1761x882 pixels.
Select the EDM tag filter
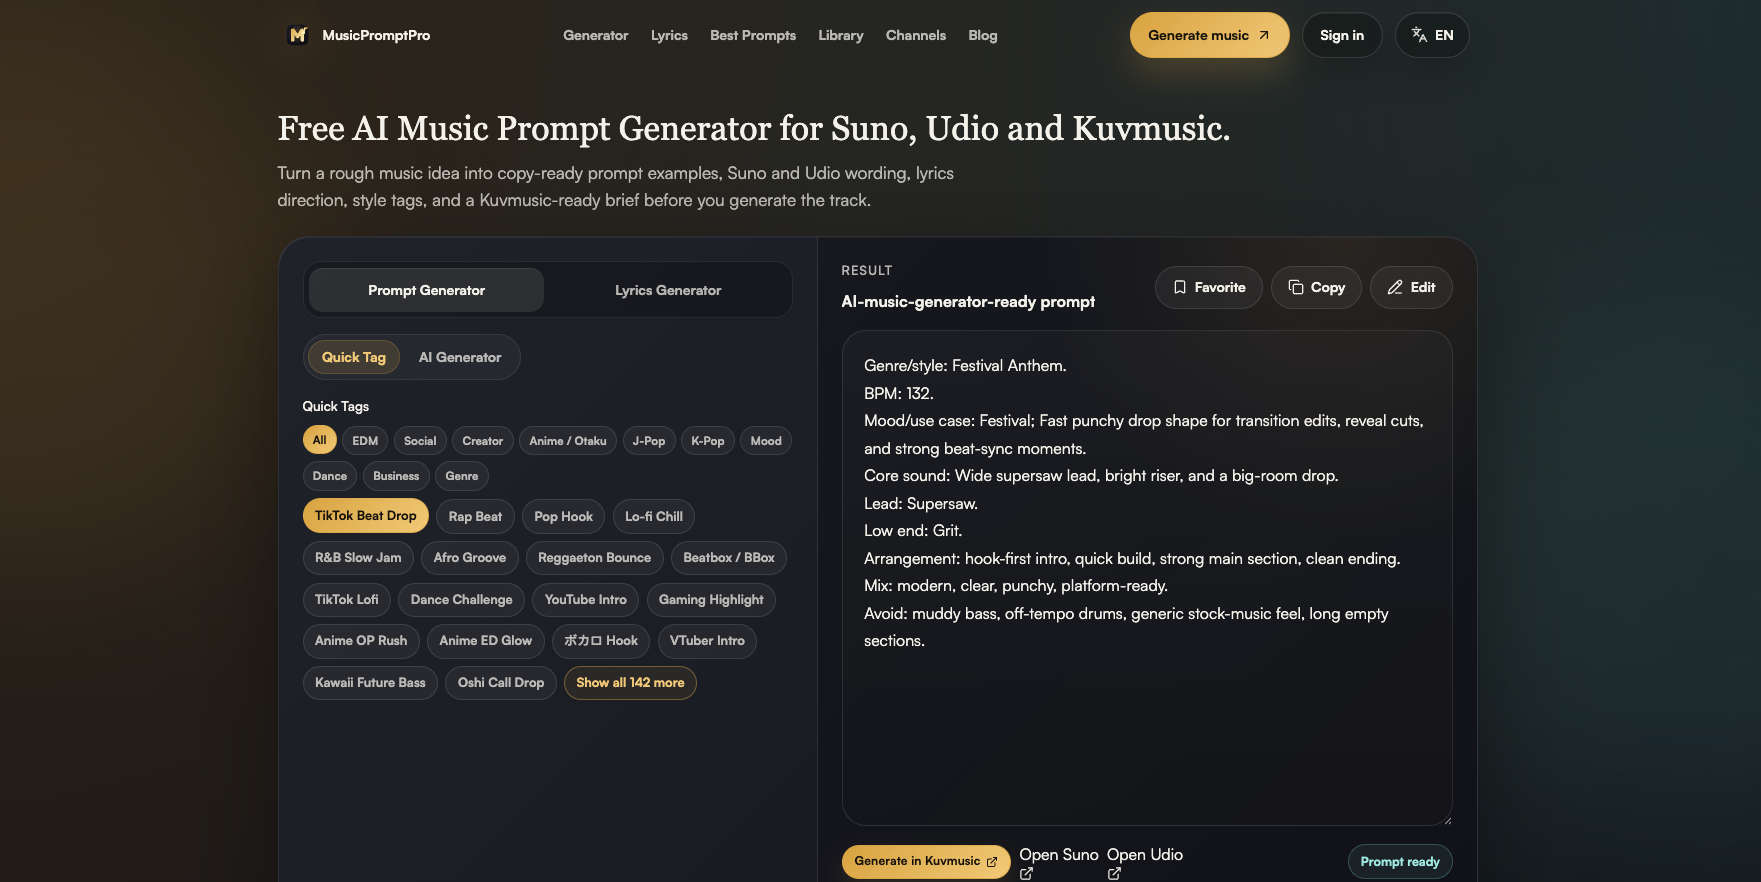point(365,441)
